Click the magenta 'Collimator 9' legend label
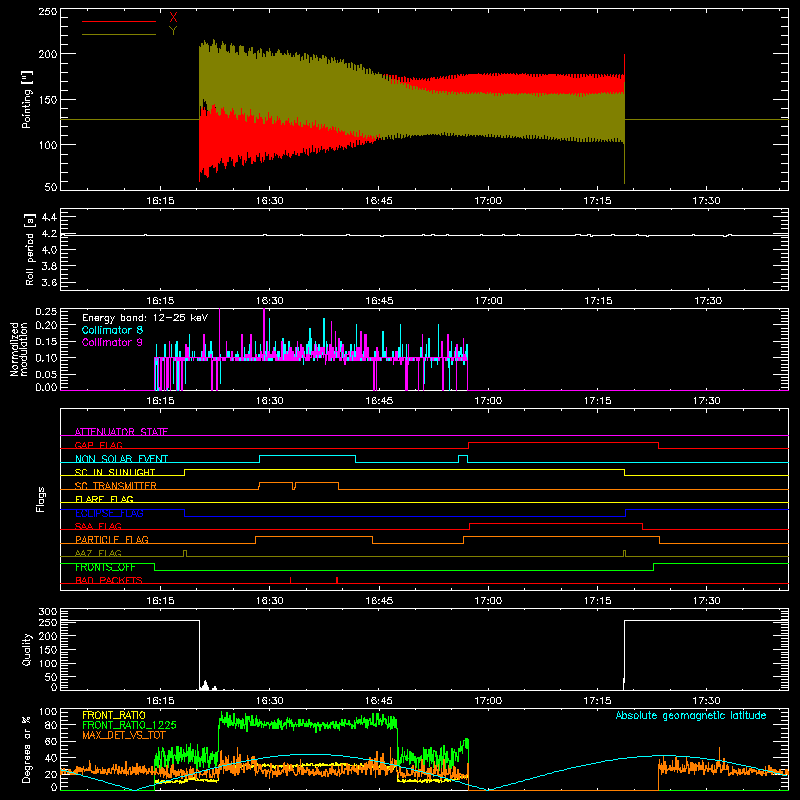The height and width of the screenshot is (800, 800). (112, 342)
